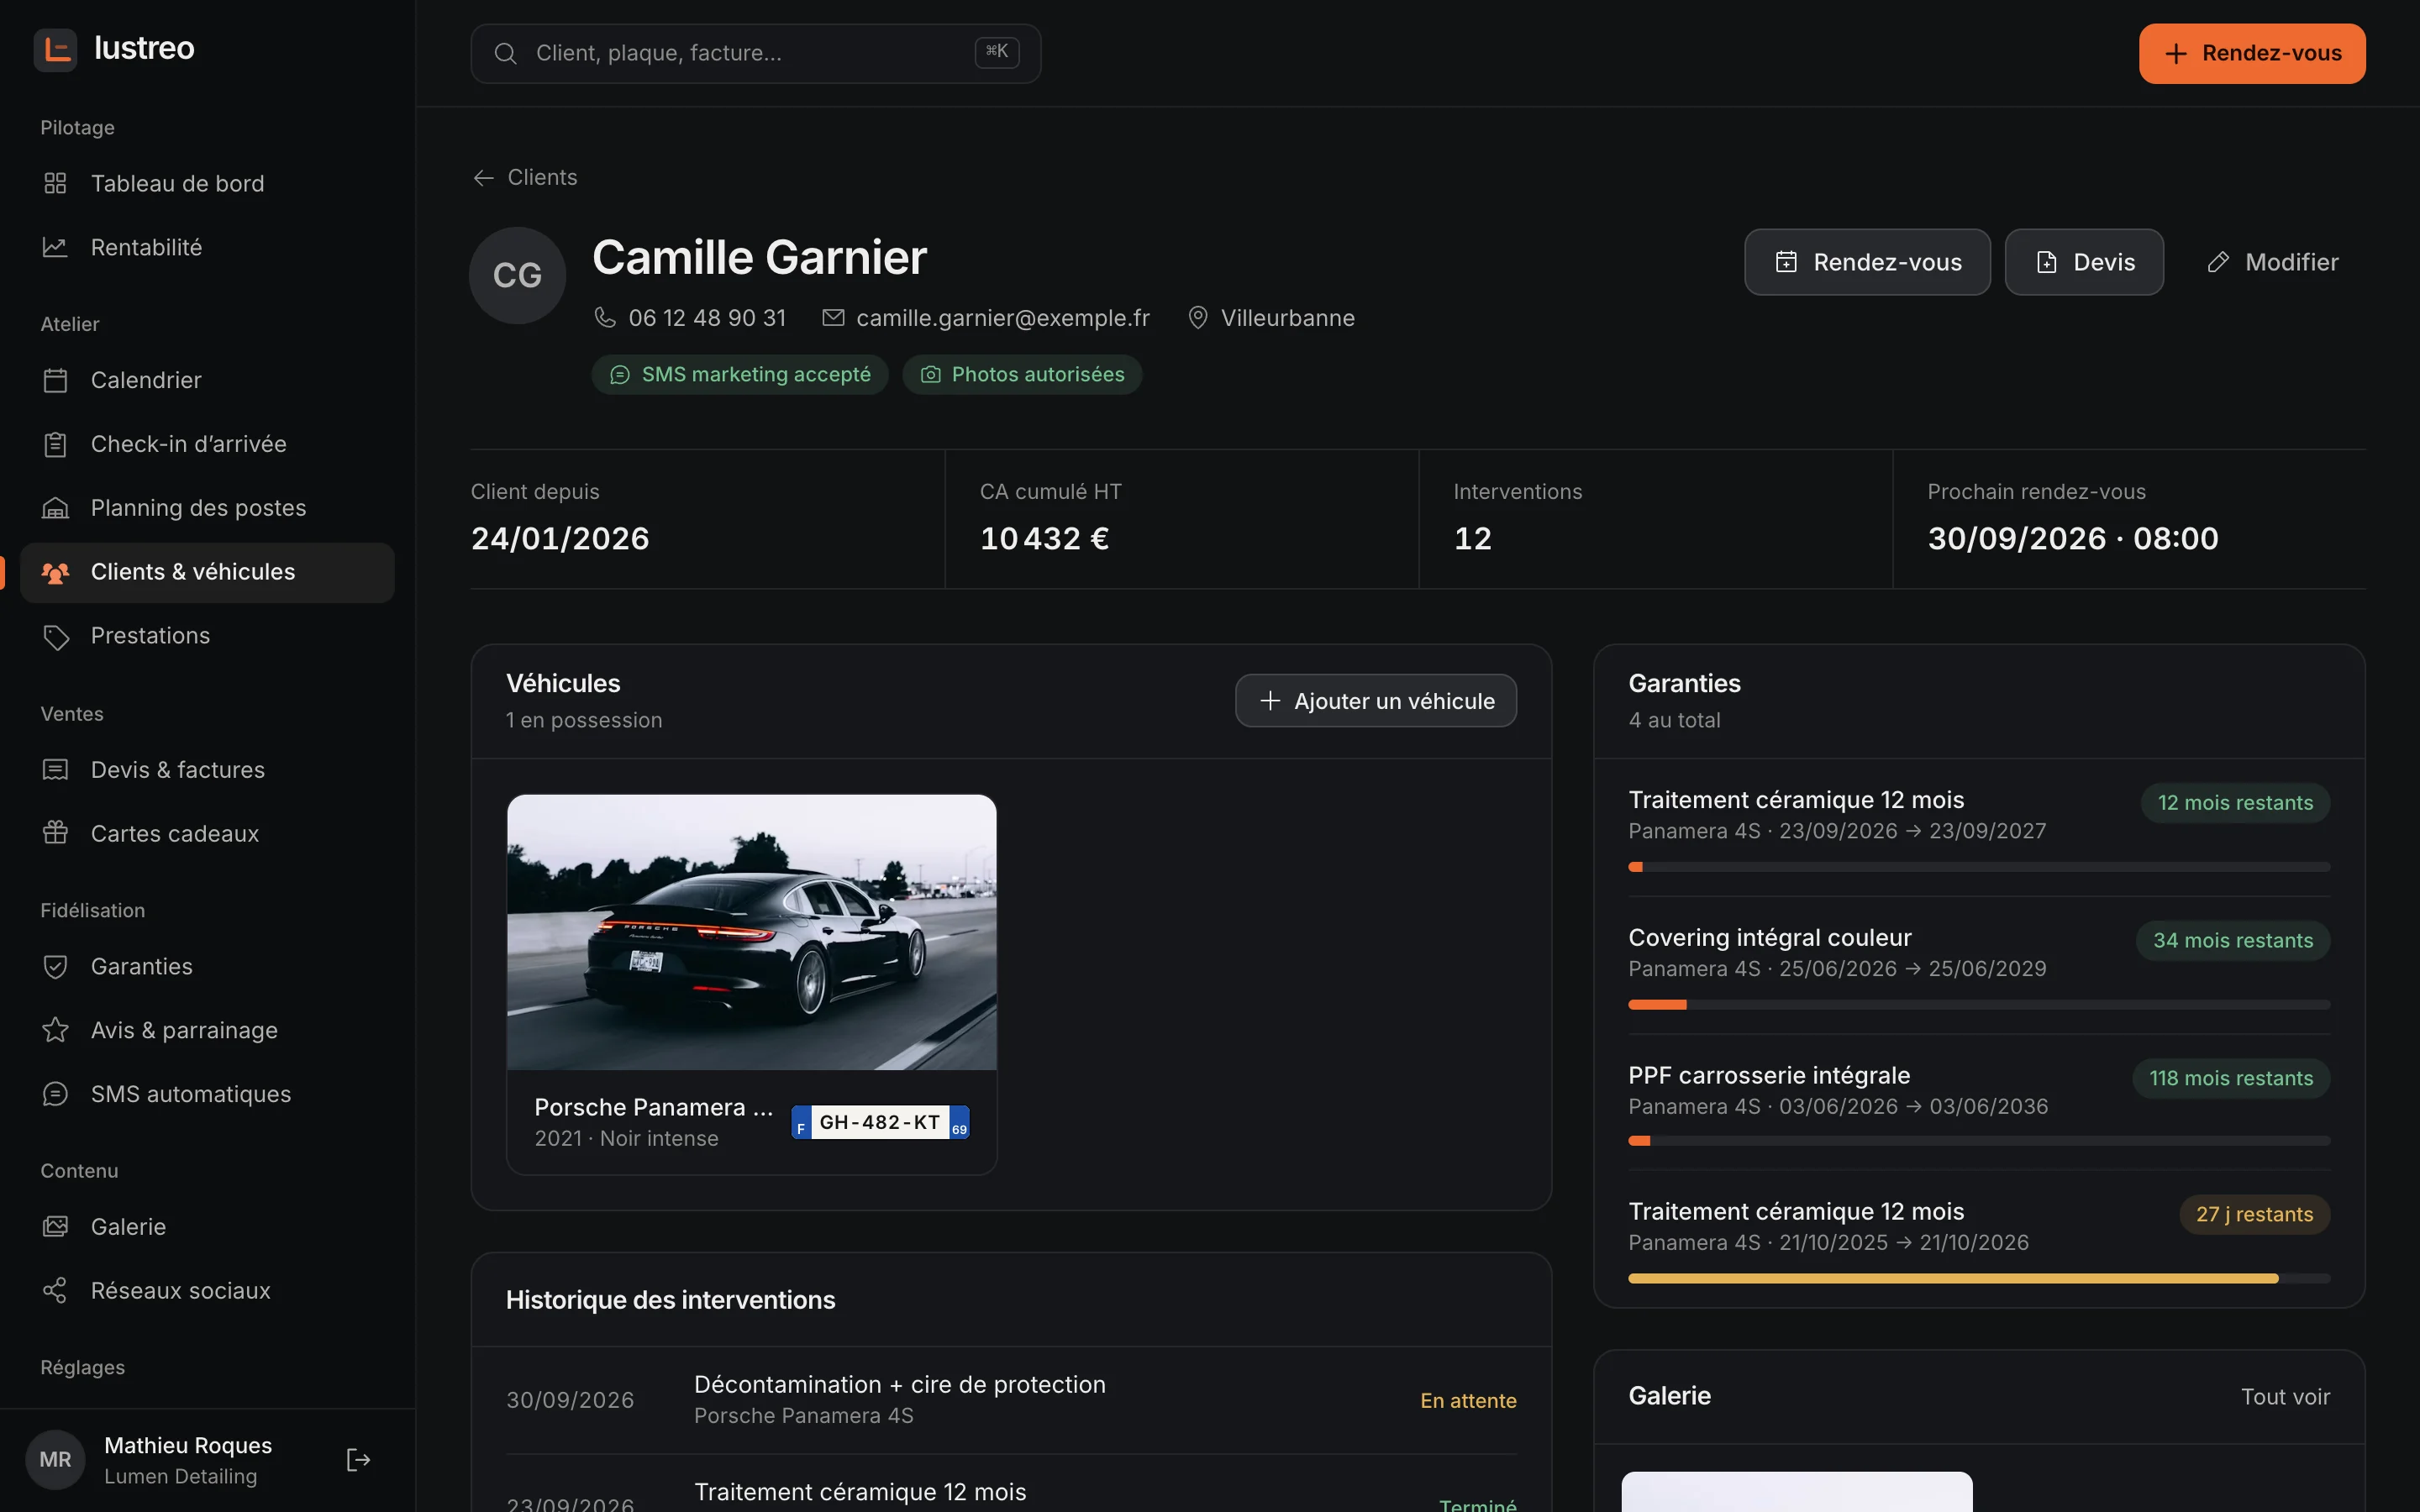
Task: Click the CG avatar
Action: coord(518,275)
